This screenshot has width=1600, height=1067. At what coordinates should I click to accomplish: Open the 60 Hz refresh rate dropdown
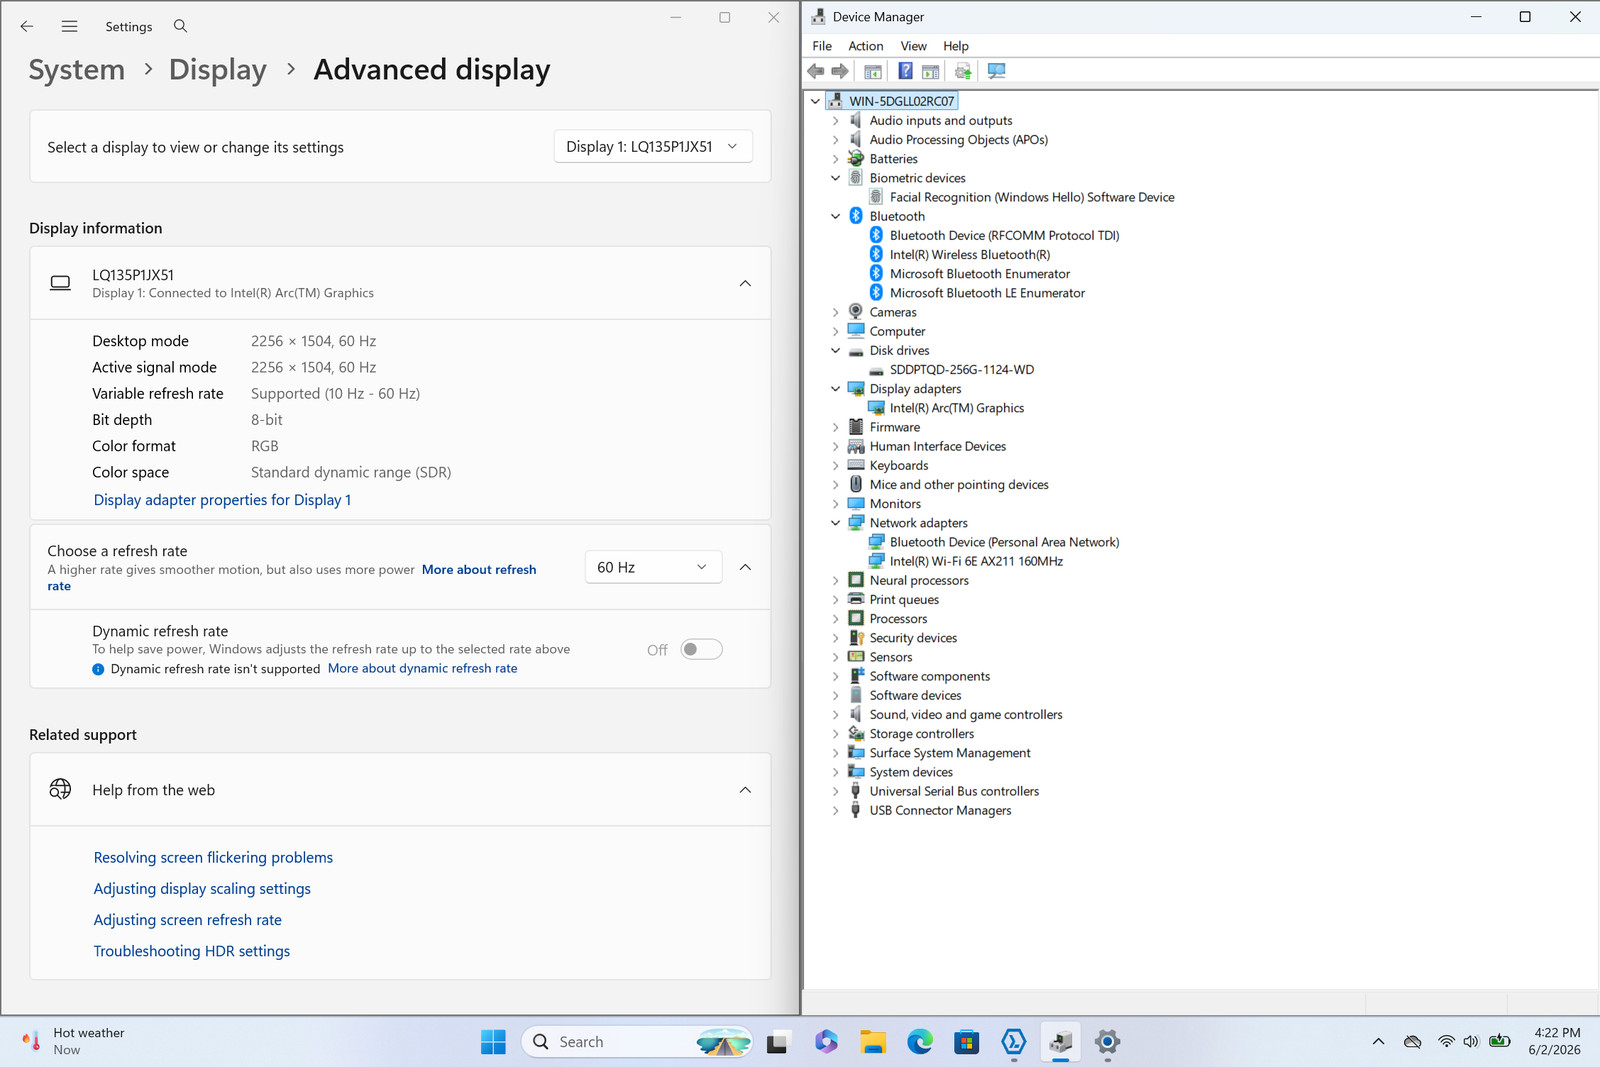tap(653, 568)
